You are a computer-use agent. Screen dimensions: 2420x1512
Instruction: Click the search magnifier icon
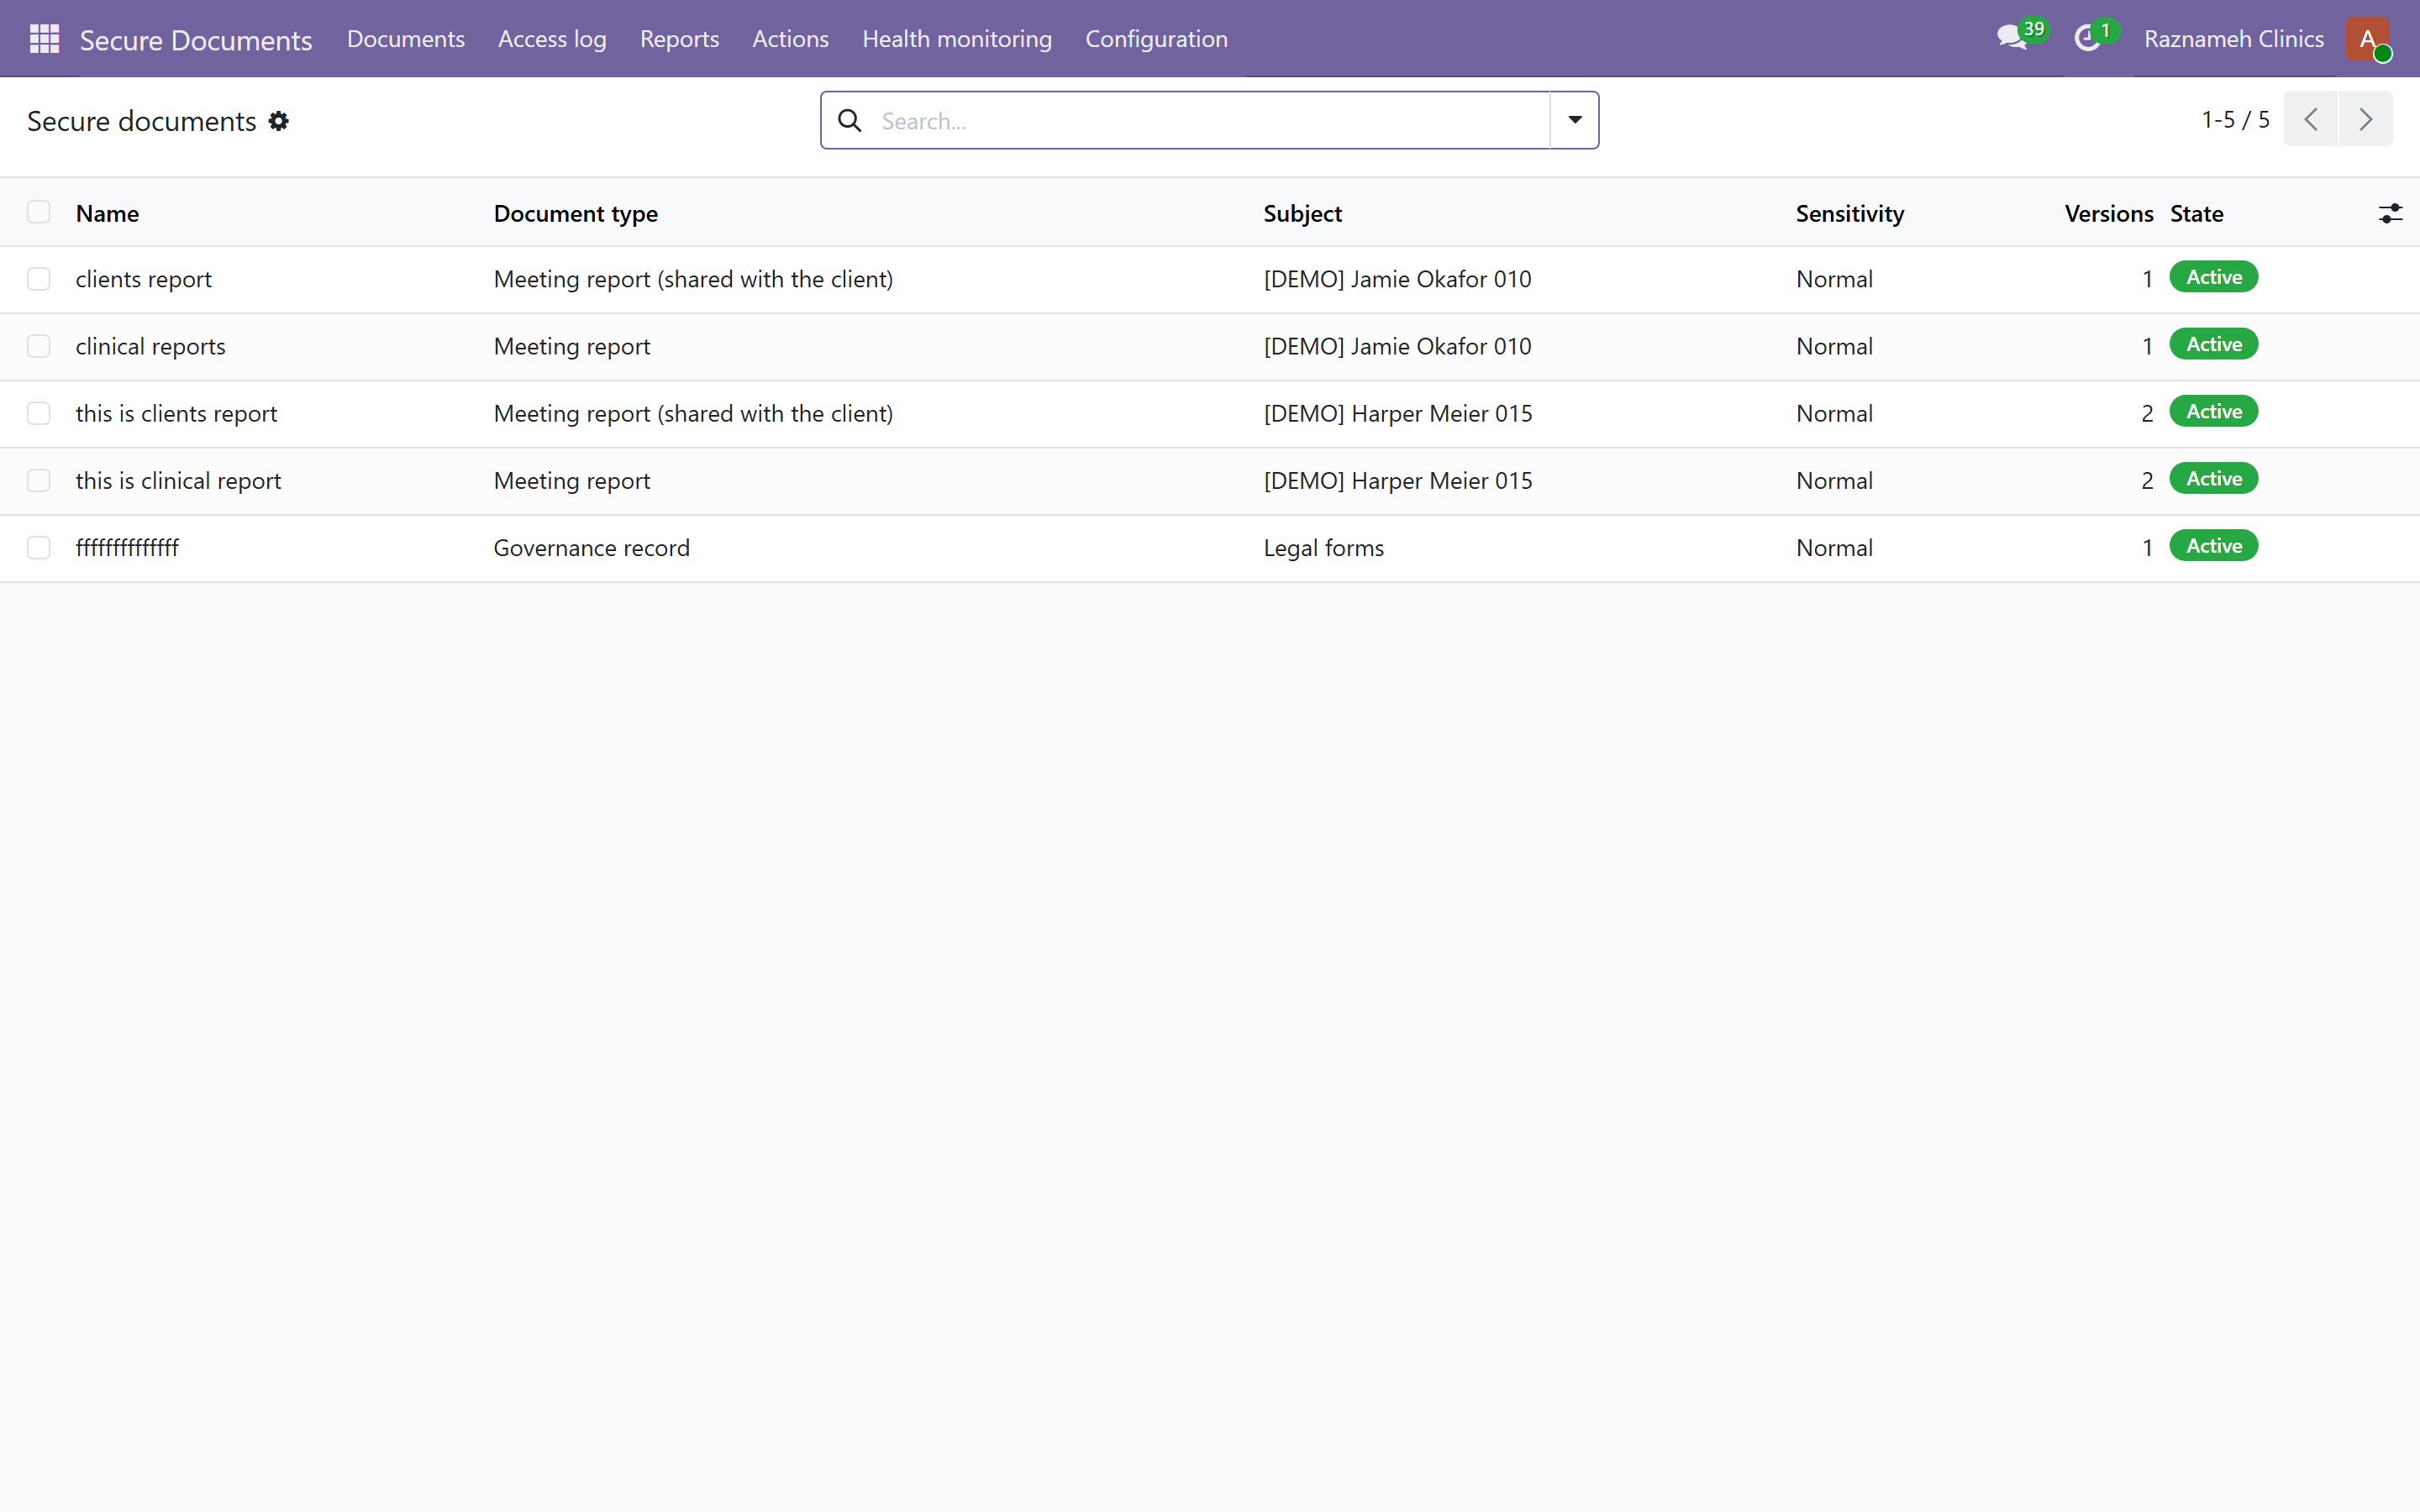click(x=850, y=121)
